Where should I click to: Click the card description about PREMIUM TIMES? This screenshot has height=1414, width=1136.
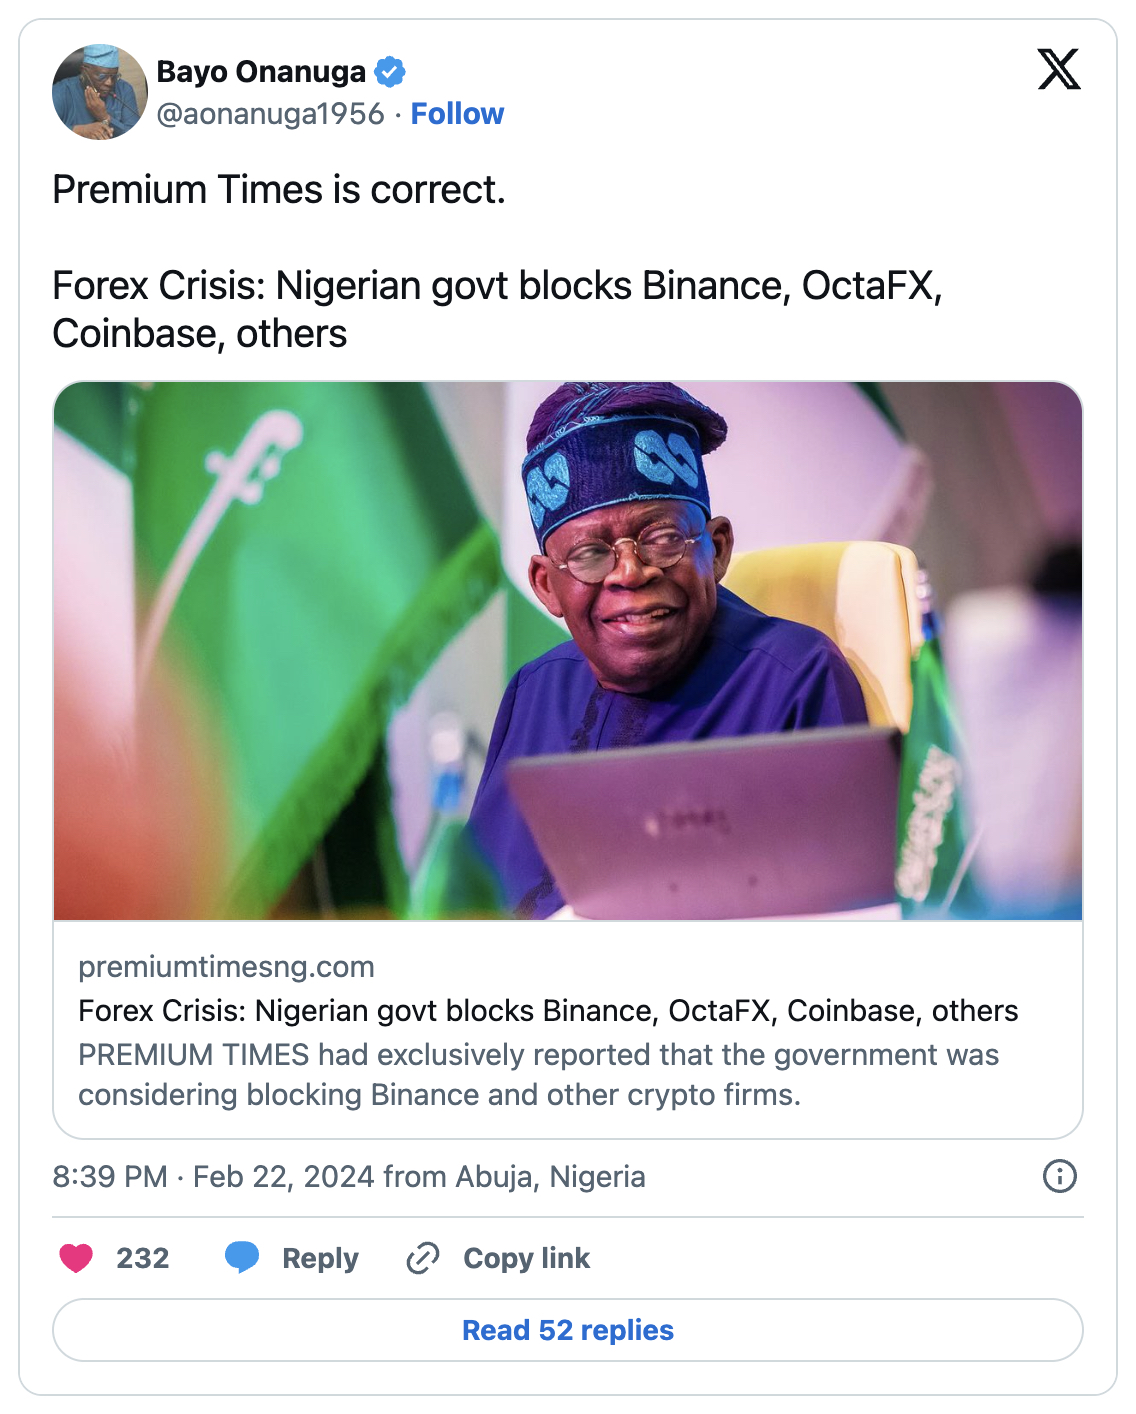click(x=538, y=1075)
